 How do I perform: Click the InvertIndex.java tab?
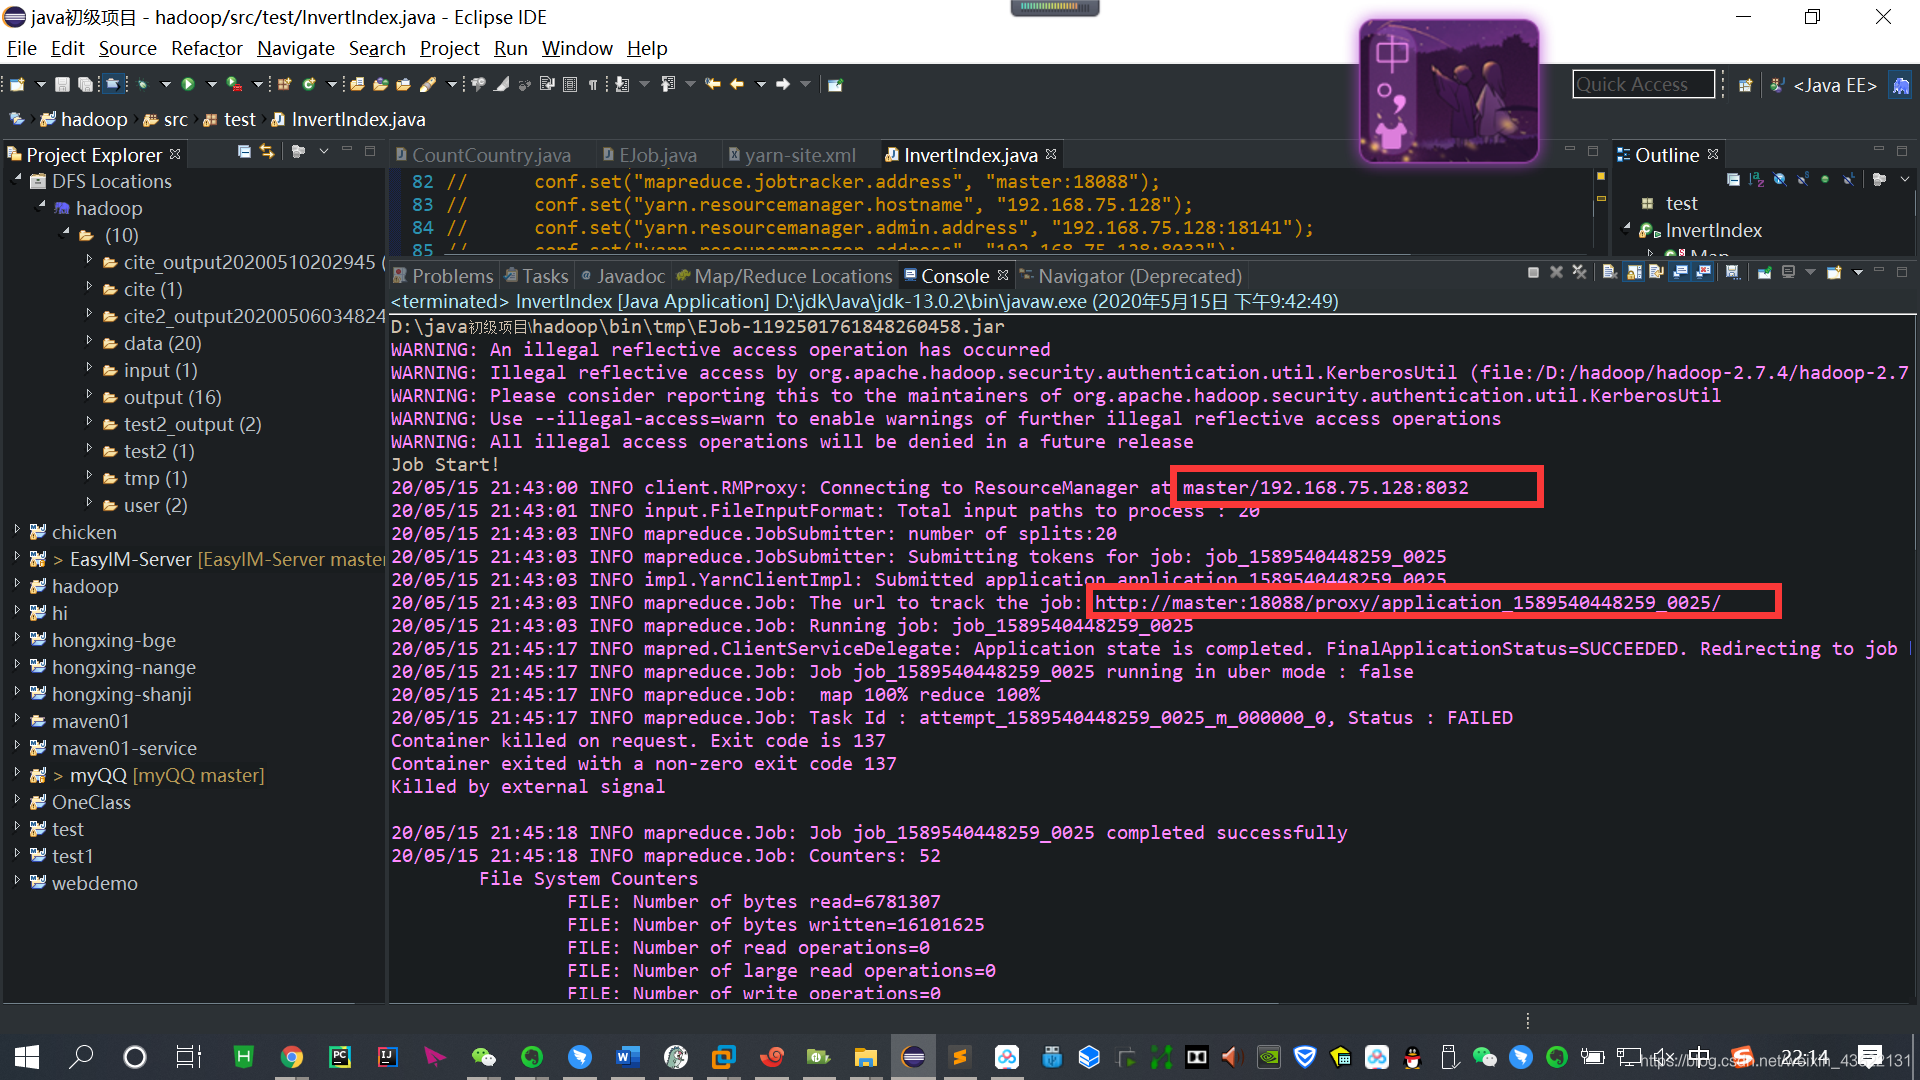pos(971,154)
